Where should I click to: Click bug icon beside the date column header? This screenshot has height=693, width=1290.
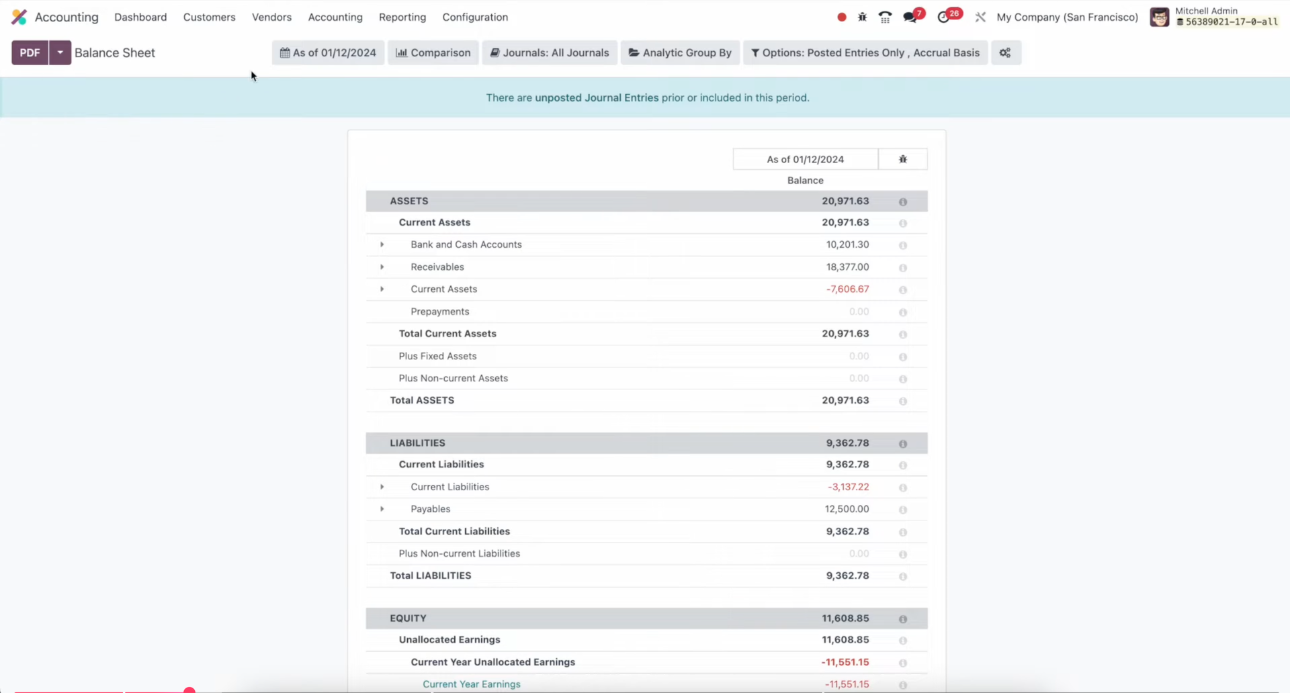click(903, 159)
